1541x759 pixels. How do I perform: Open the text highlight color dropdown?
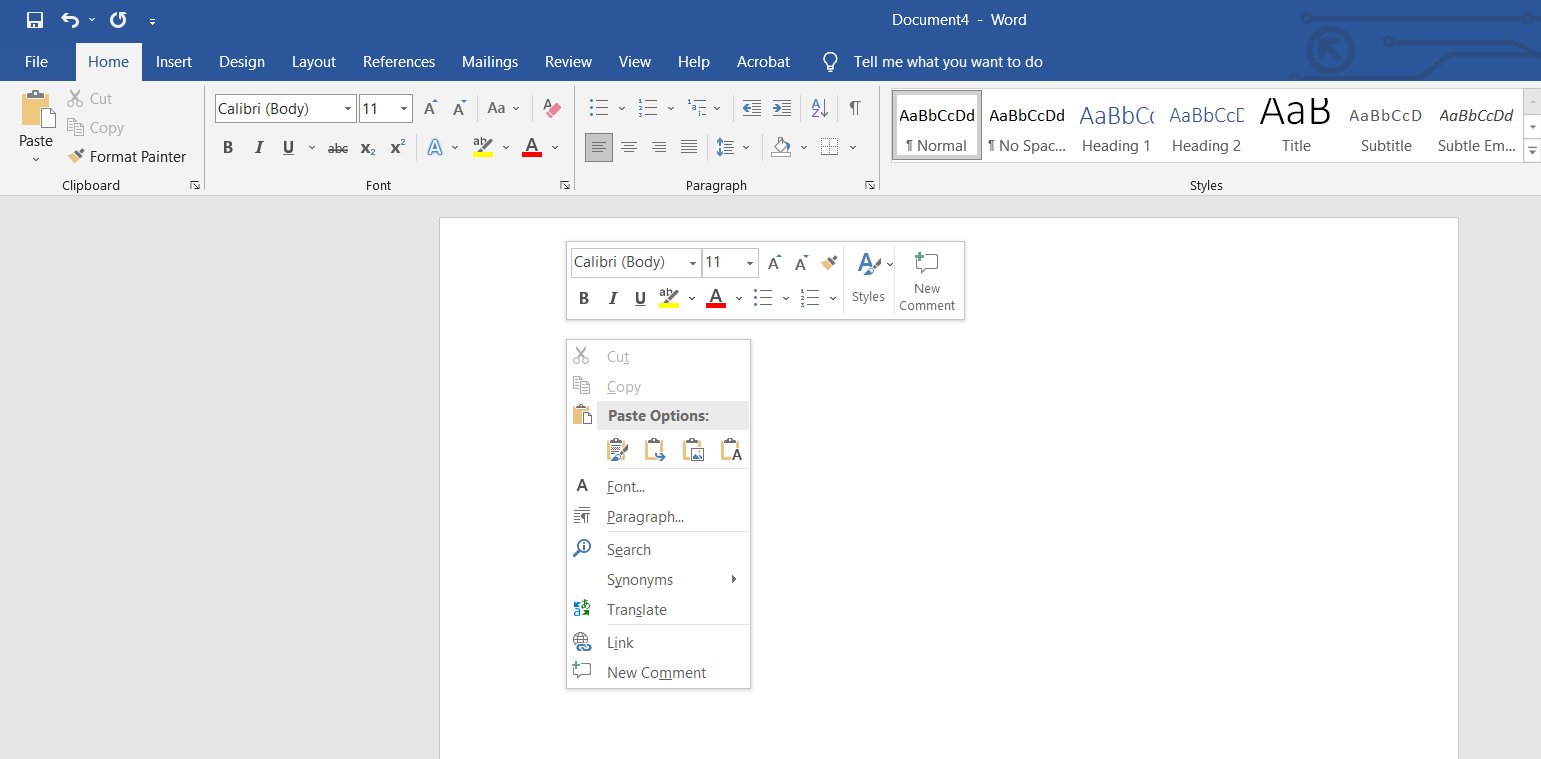coord(506,147)
